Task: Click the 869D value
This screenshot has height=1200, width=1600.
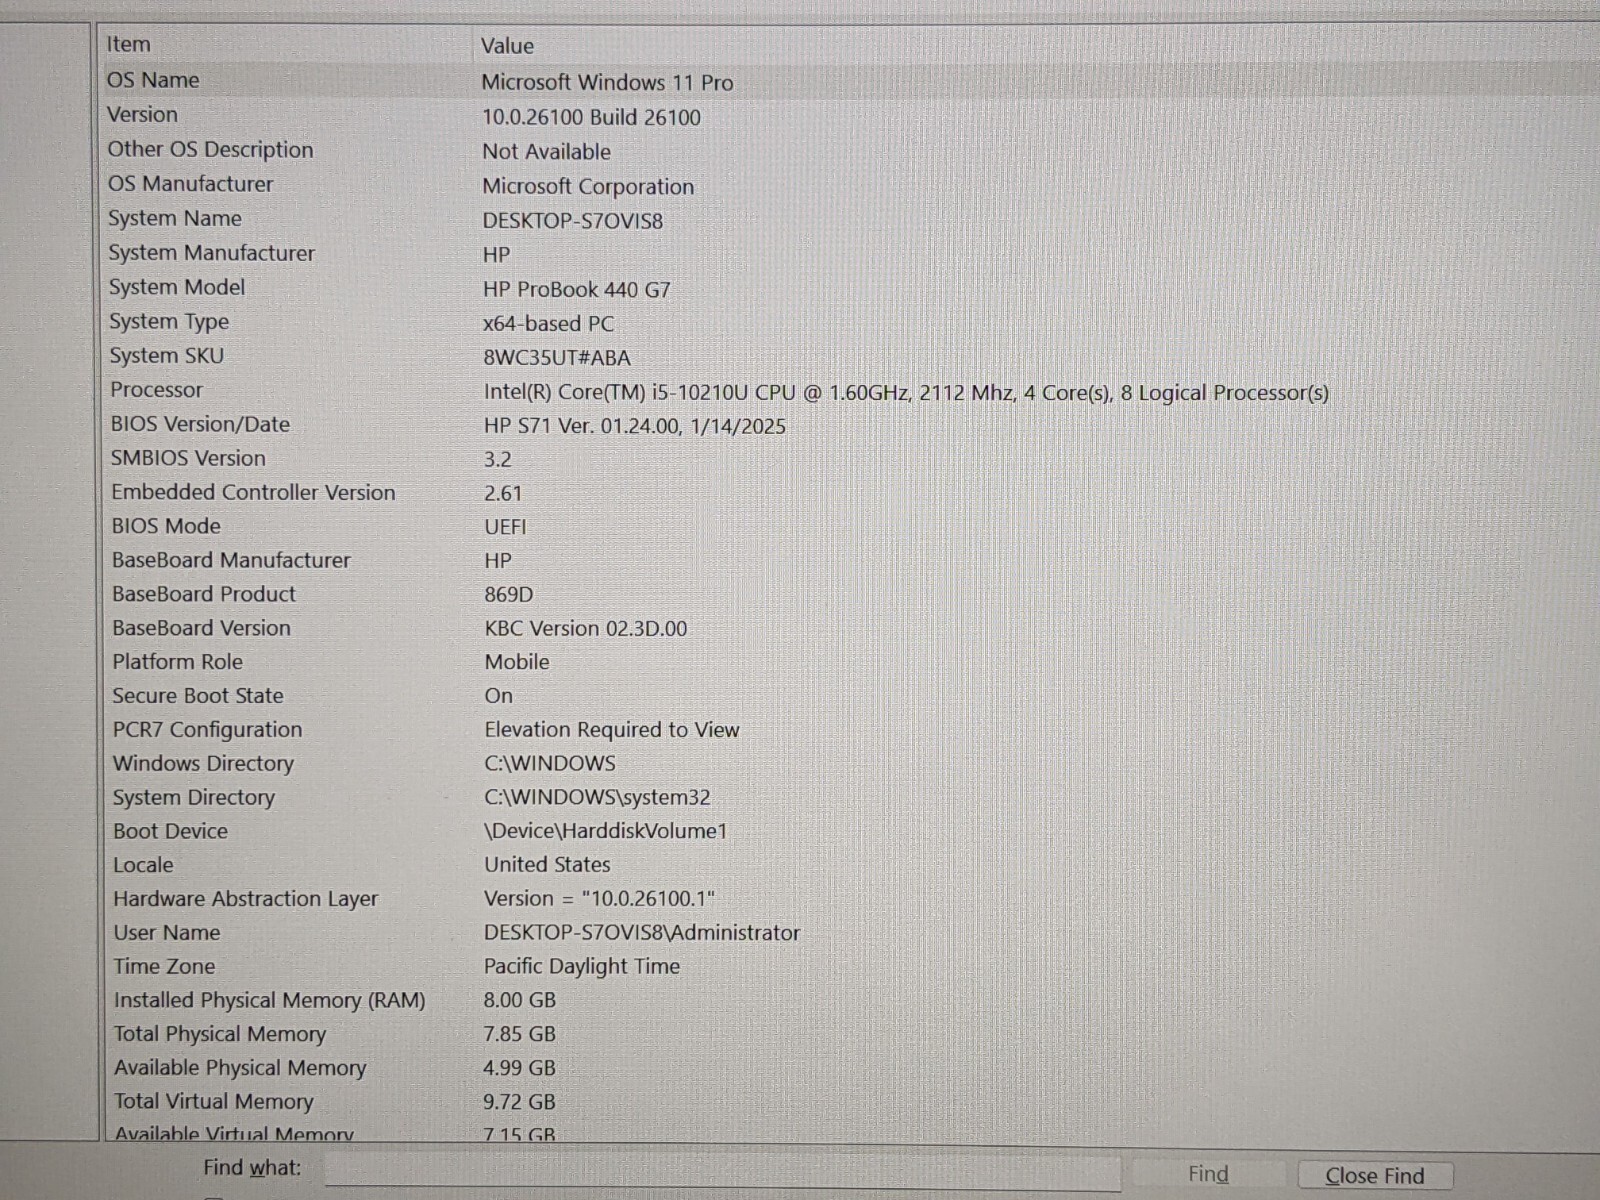Action: 509,595
